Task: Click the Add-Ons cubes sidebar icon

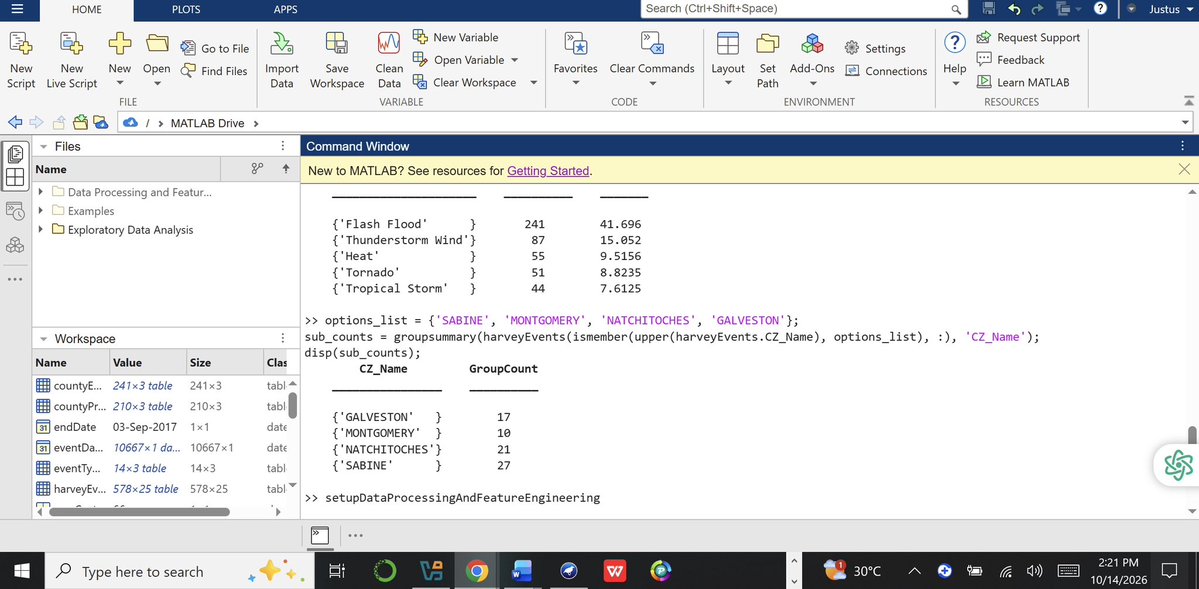Action: (15, 245)
